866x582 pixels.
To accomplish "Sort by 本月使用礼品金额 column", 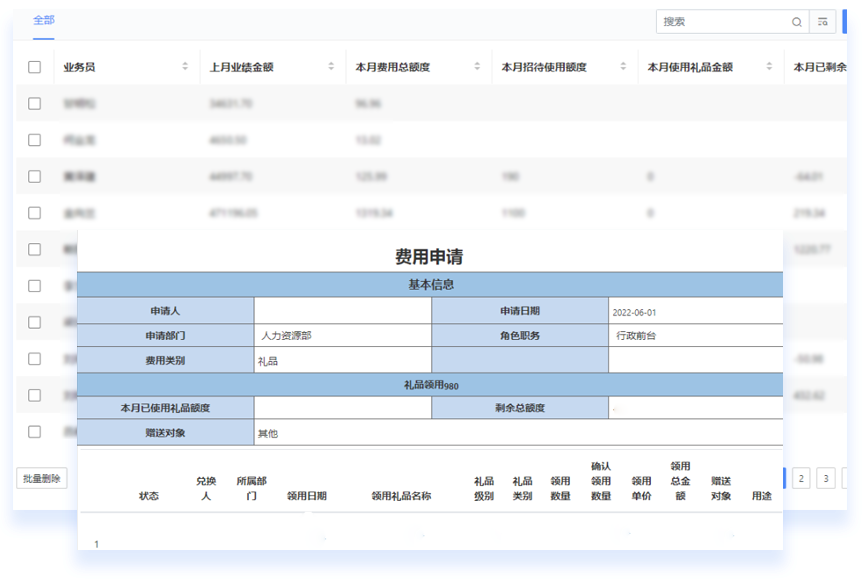I will coord(769,67).
